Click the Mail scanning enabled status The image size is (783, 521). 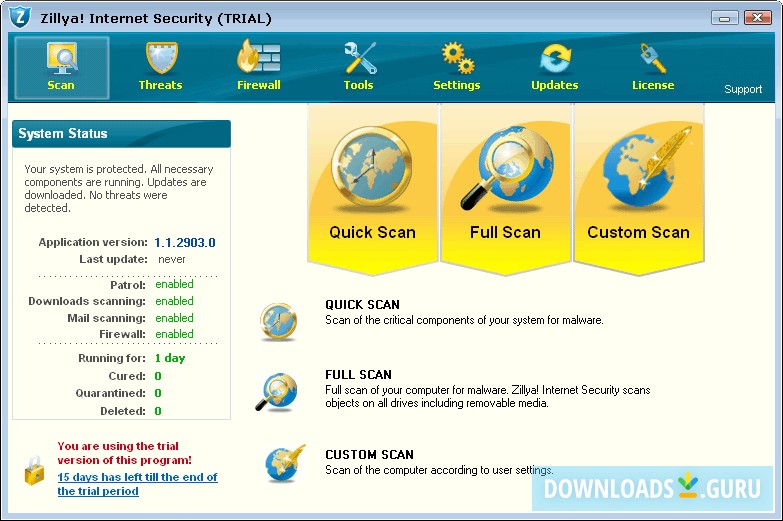[174, 318]
